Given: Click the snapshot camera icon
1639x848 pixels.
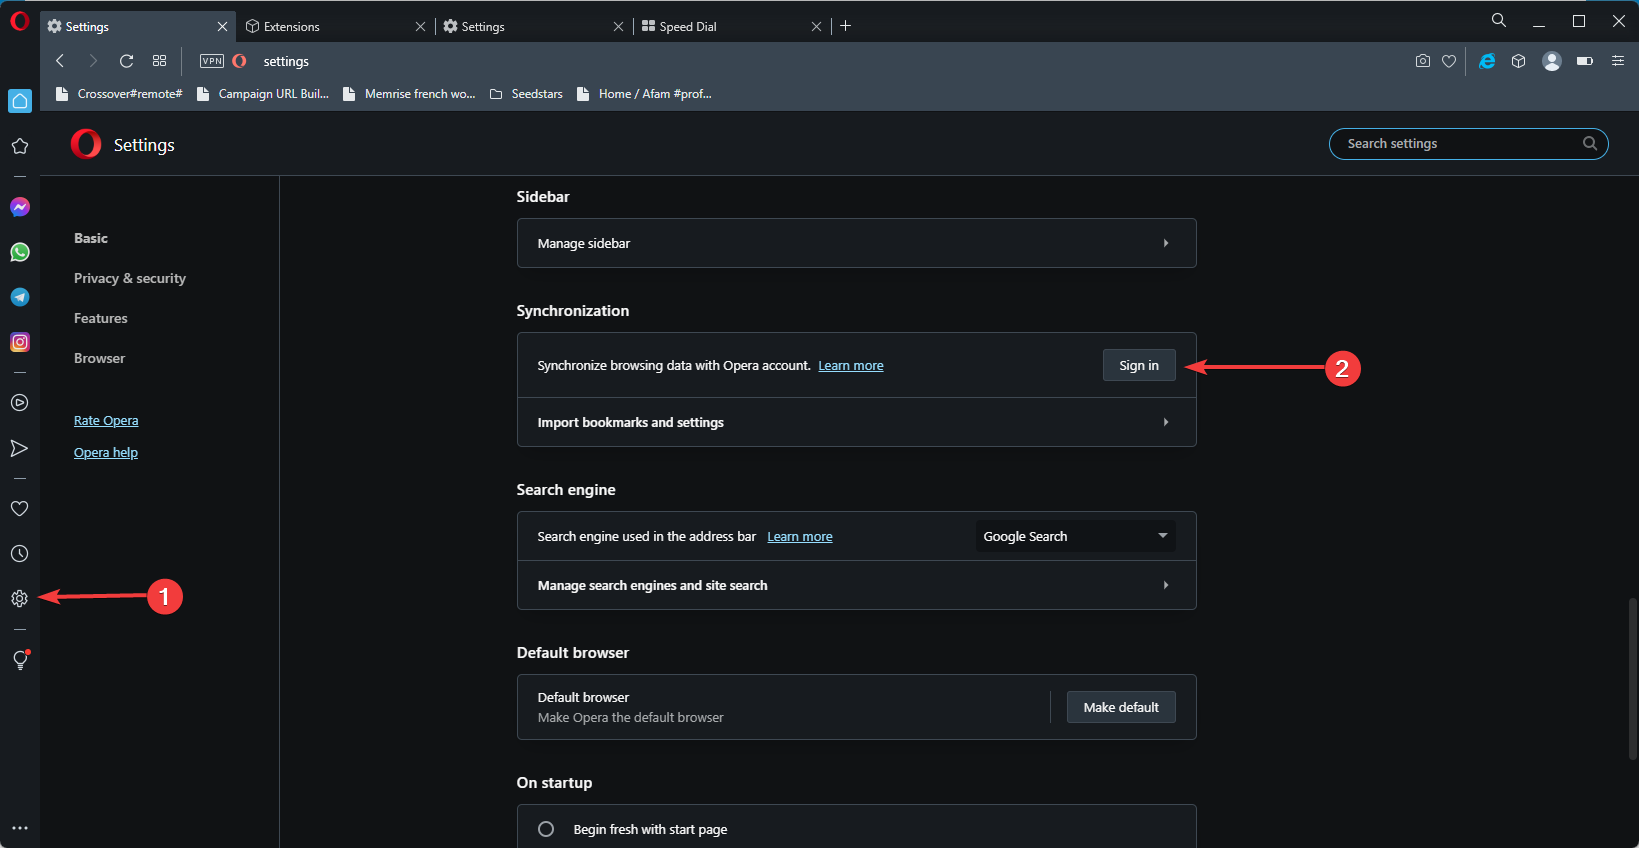Looking at the screenshot, I should [x=1422, y=61].
